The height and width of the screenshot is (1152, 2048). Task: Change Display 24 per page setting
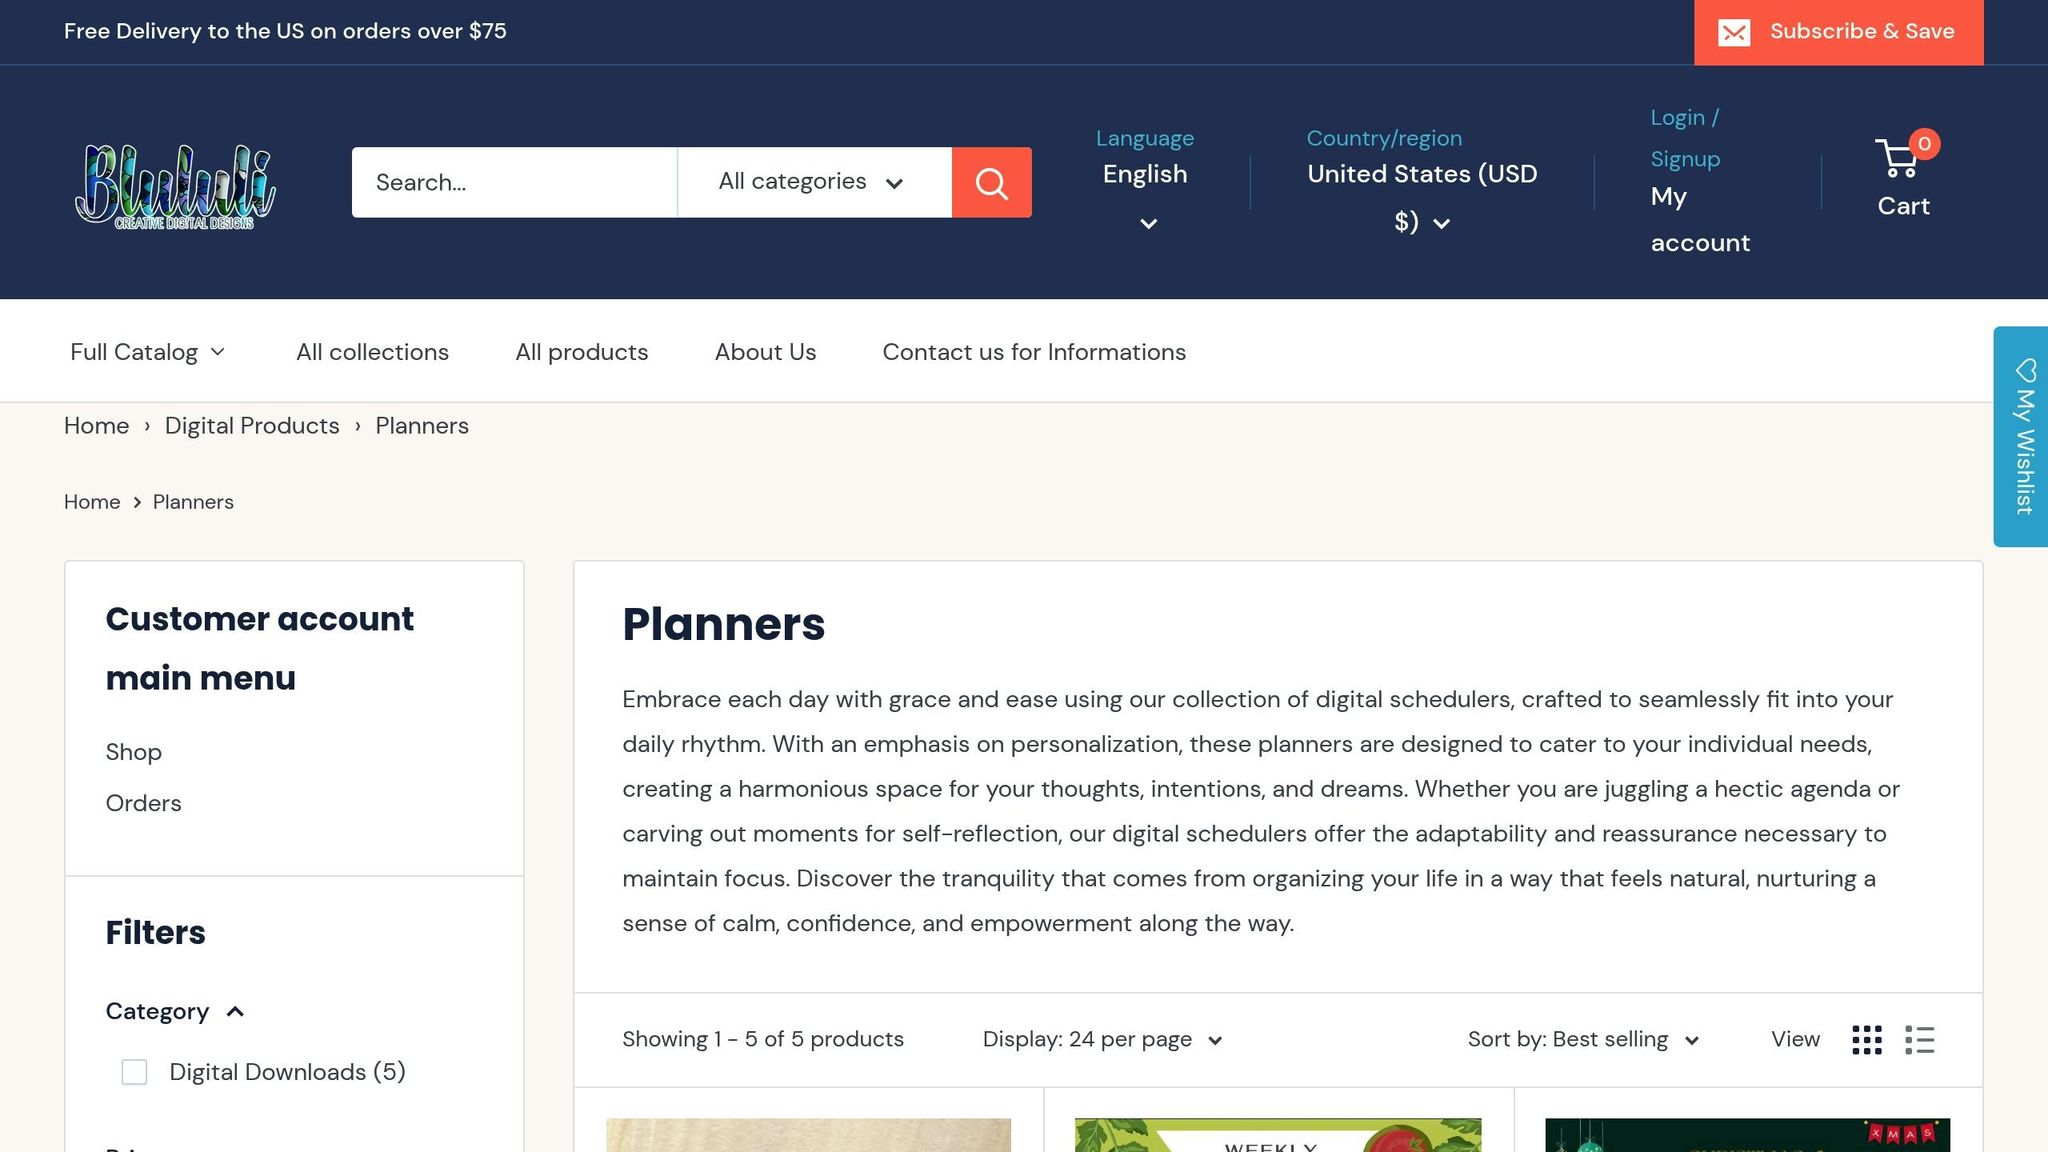(1102, 1040)
